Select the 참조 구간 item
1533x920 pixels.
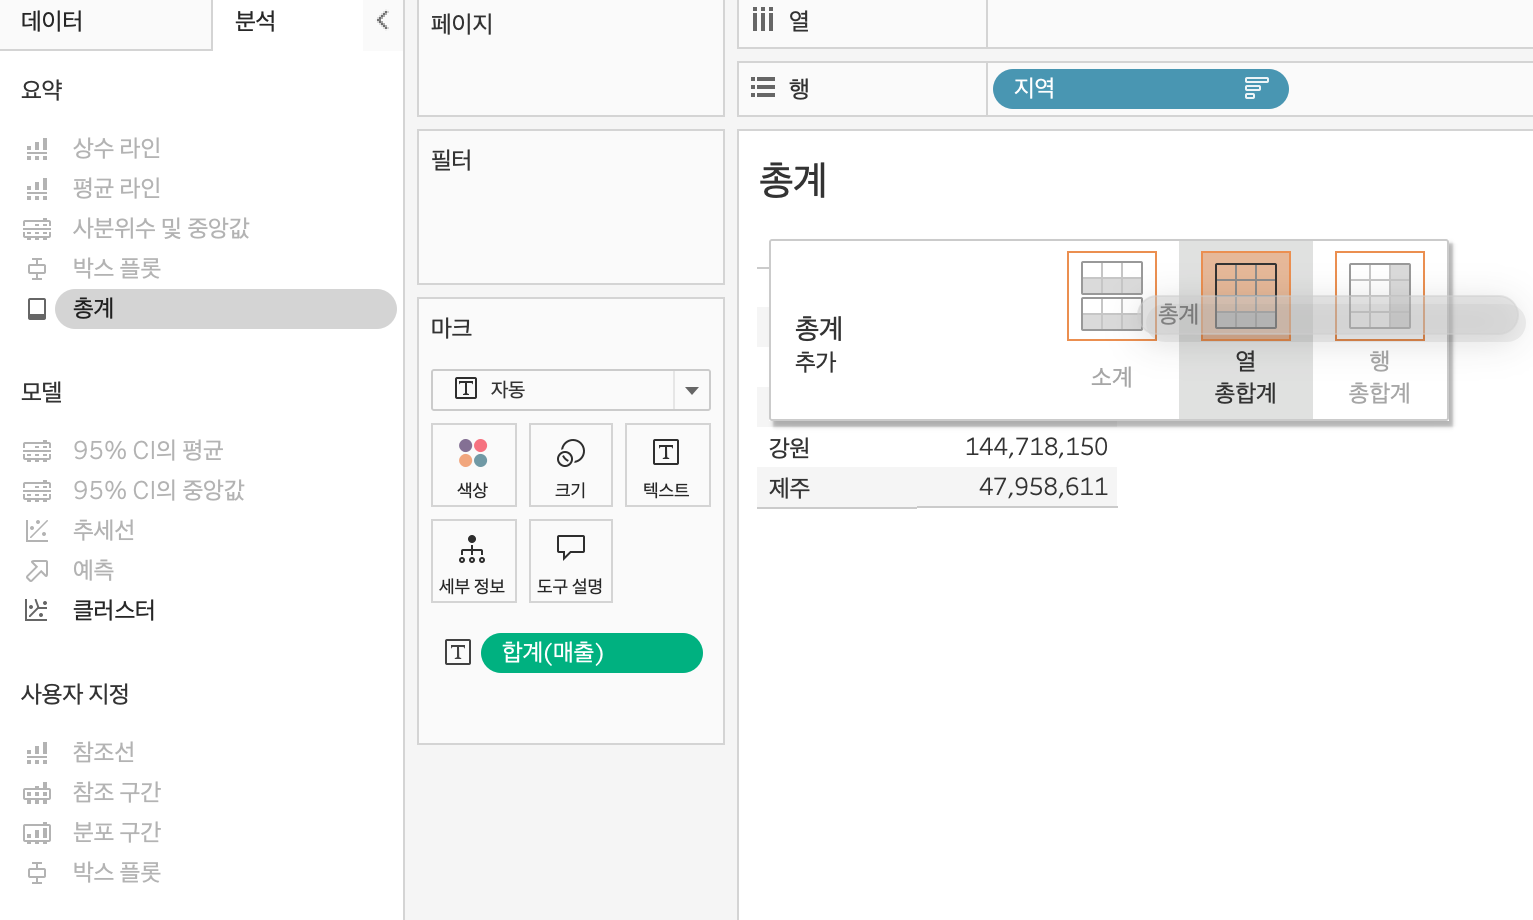click(x=116, y=793)
